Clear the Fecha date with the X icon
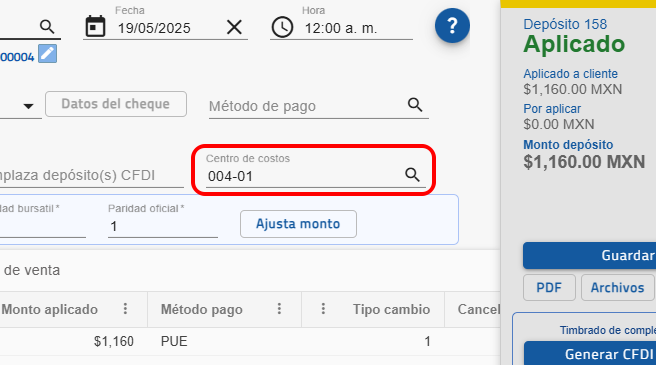This screenshot has height=365, width=656. pyautogui.click(x=234, y=28)
